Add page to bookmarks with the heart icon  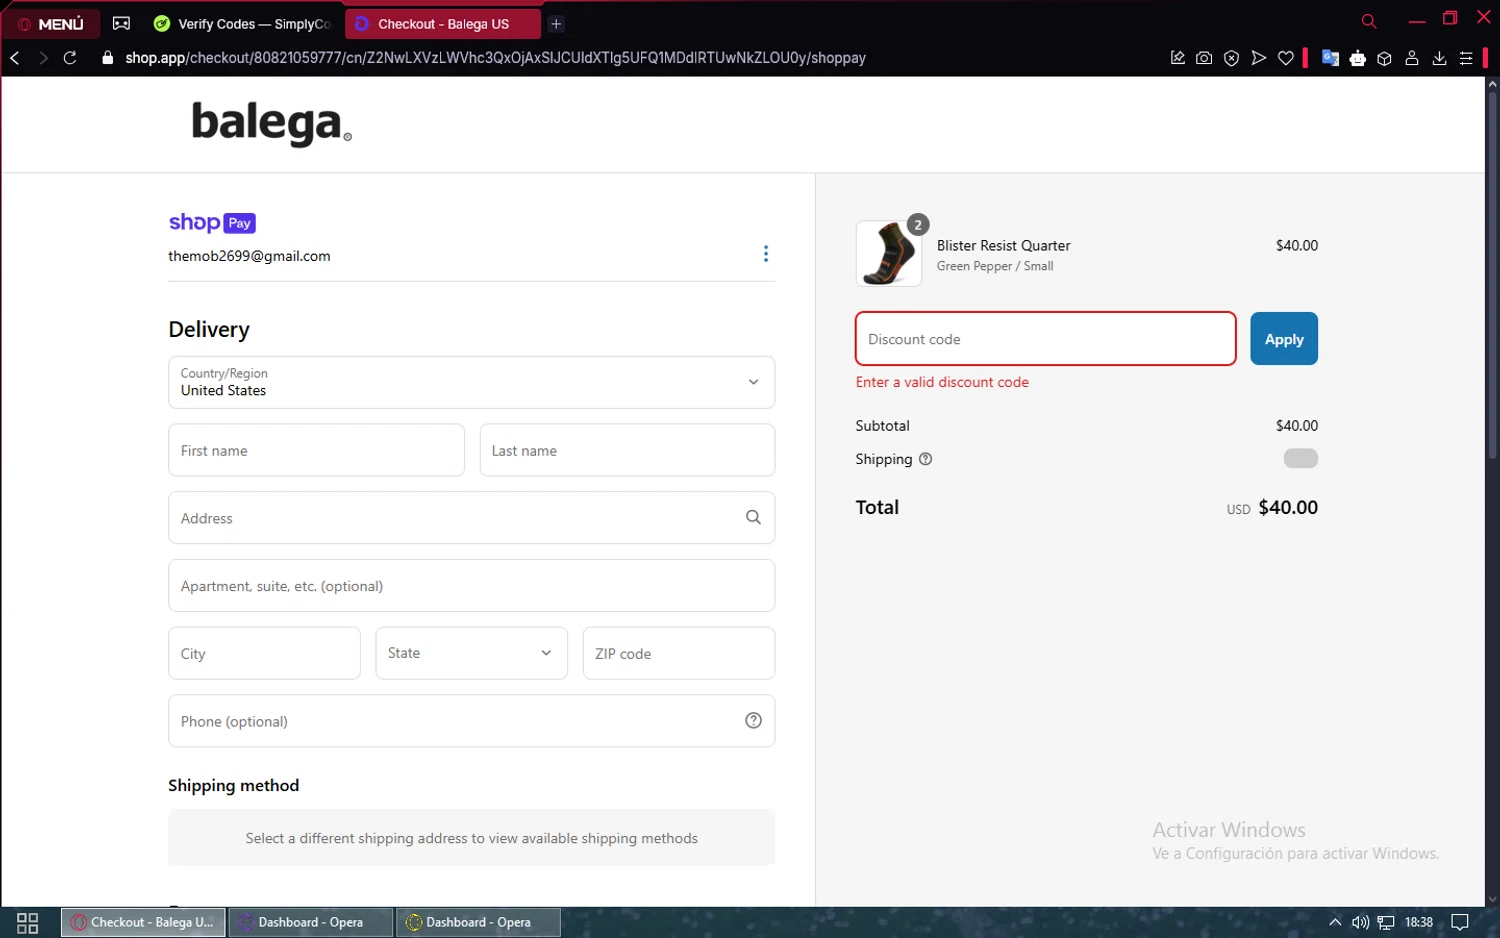pos(1285,58)
